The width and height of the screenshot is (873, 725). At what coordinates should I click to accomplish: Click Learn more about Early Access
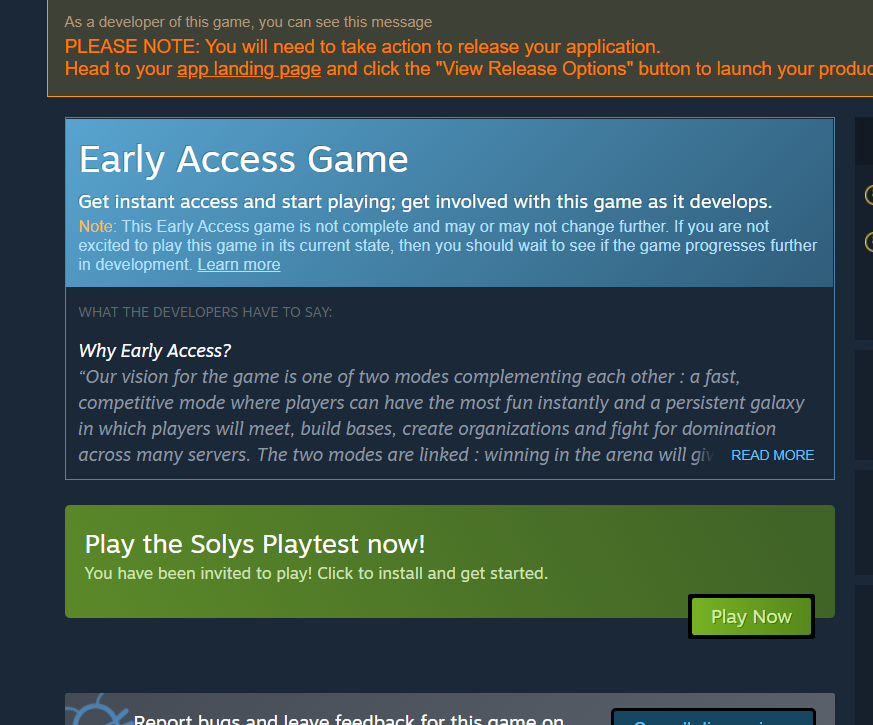coord(239,264)
